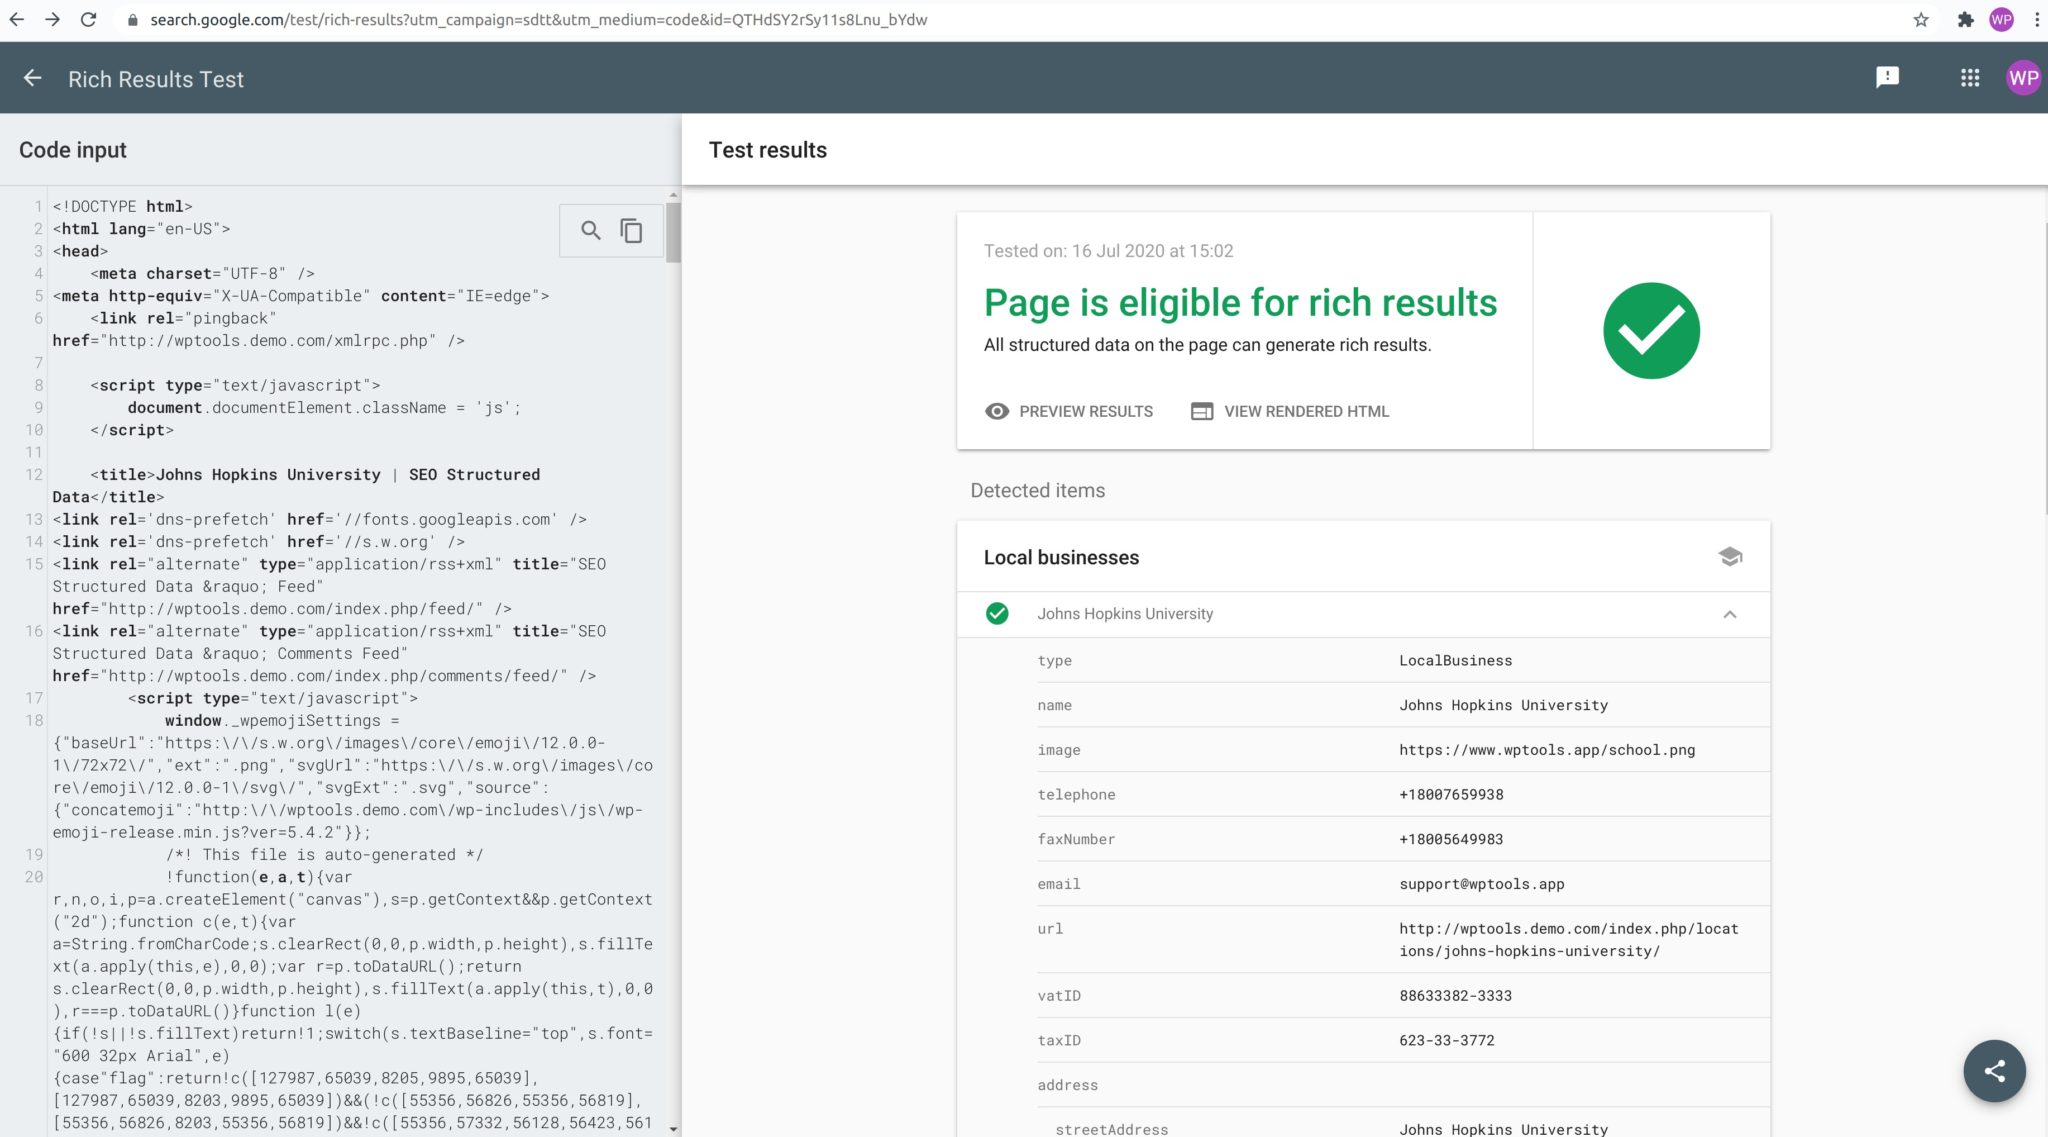Select the code search magnifier icon

point(588,230)
